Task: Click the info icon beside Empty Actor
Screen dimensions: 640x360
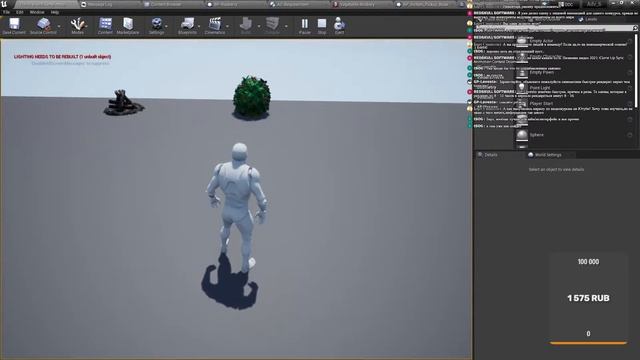Action: pos(630,41)
